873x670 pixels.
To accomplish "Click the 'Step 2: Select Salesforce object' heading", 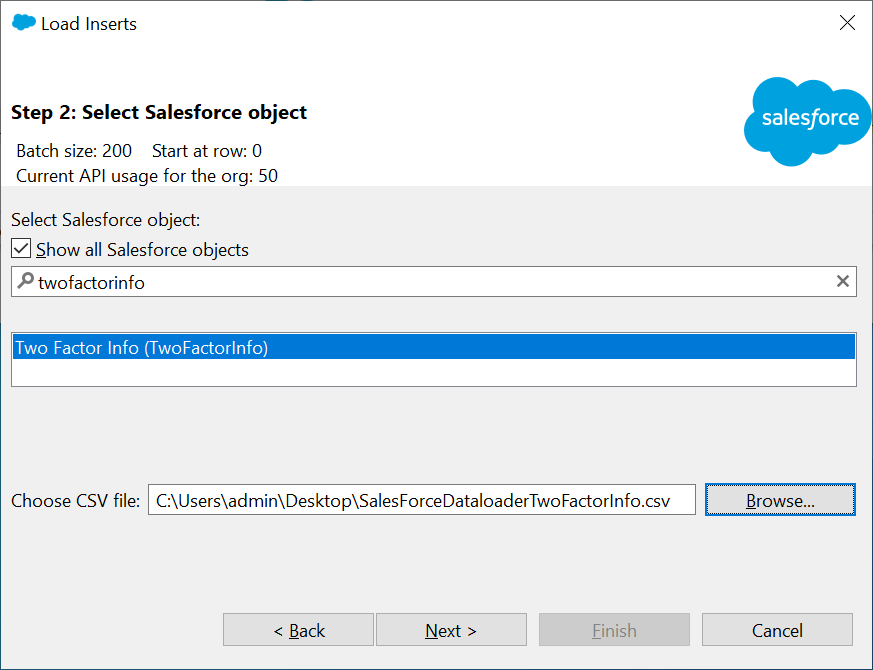I will pyautogui.click(x=159, y=112).
